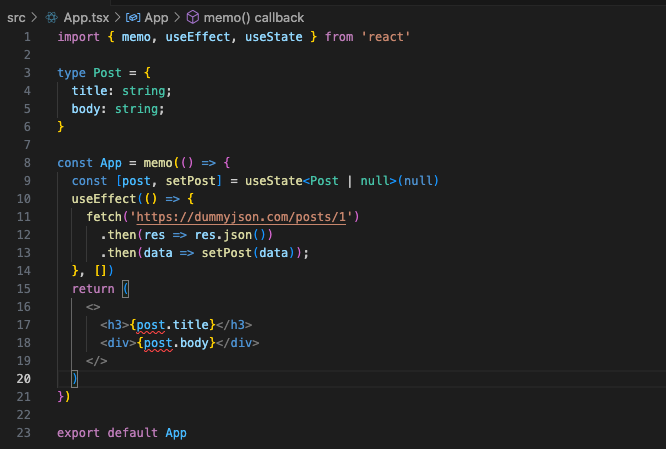This screenshot has width=666, height=449.
Task: Click useState in the import statement
Action: pos(274,37)
